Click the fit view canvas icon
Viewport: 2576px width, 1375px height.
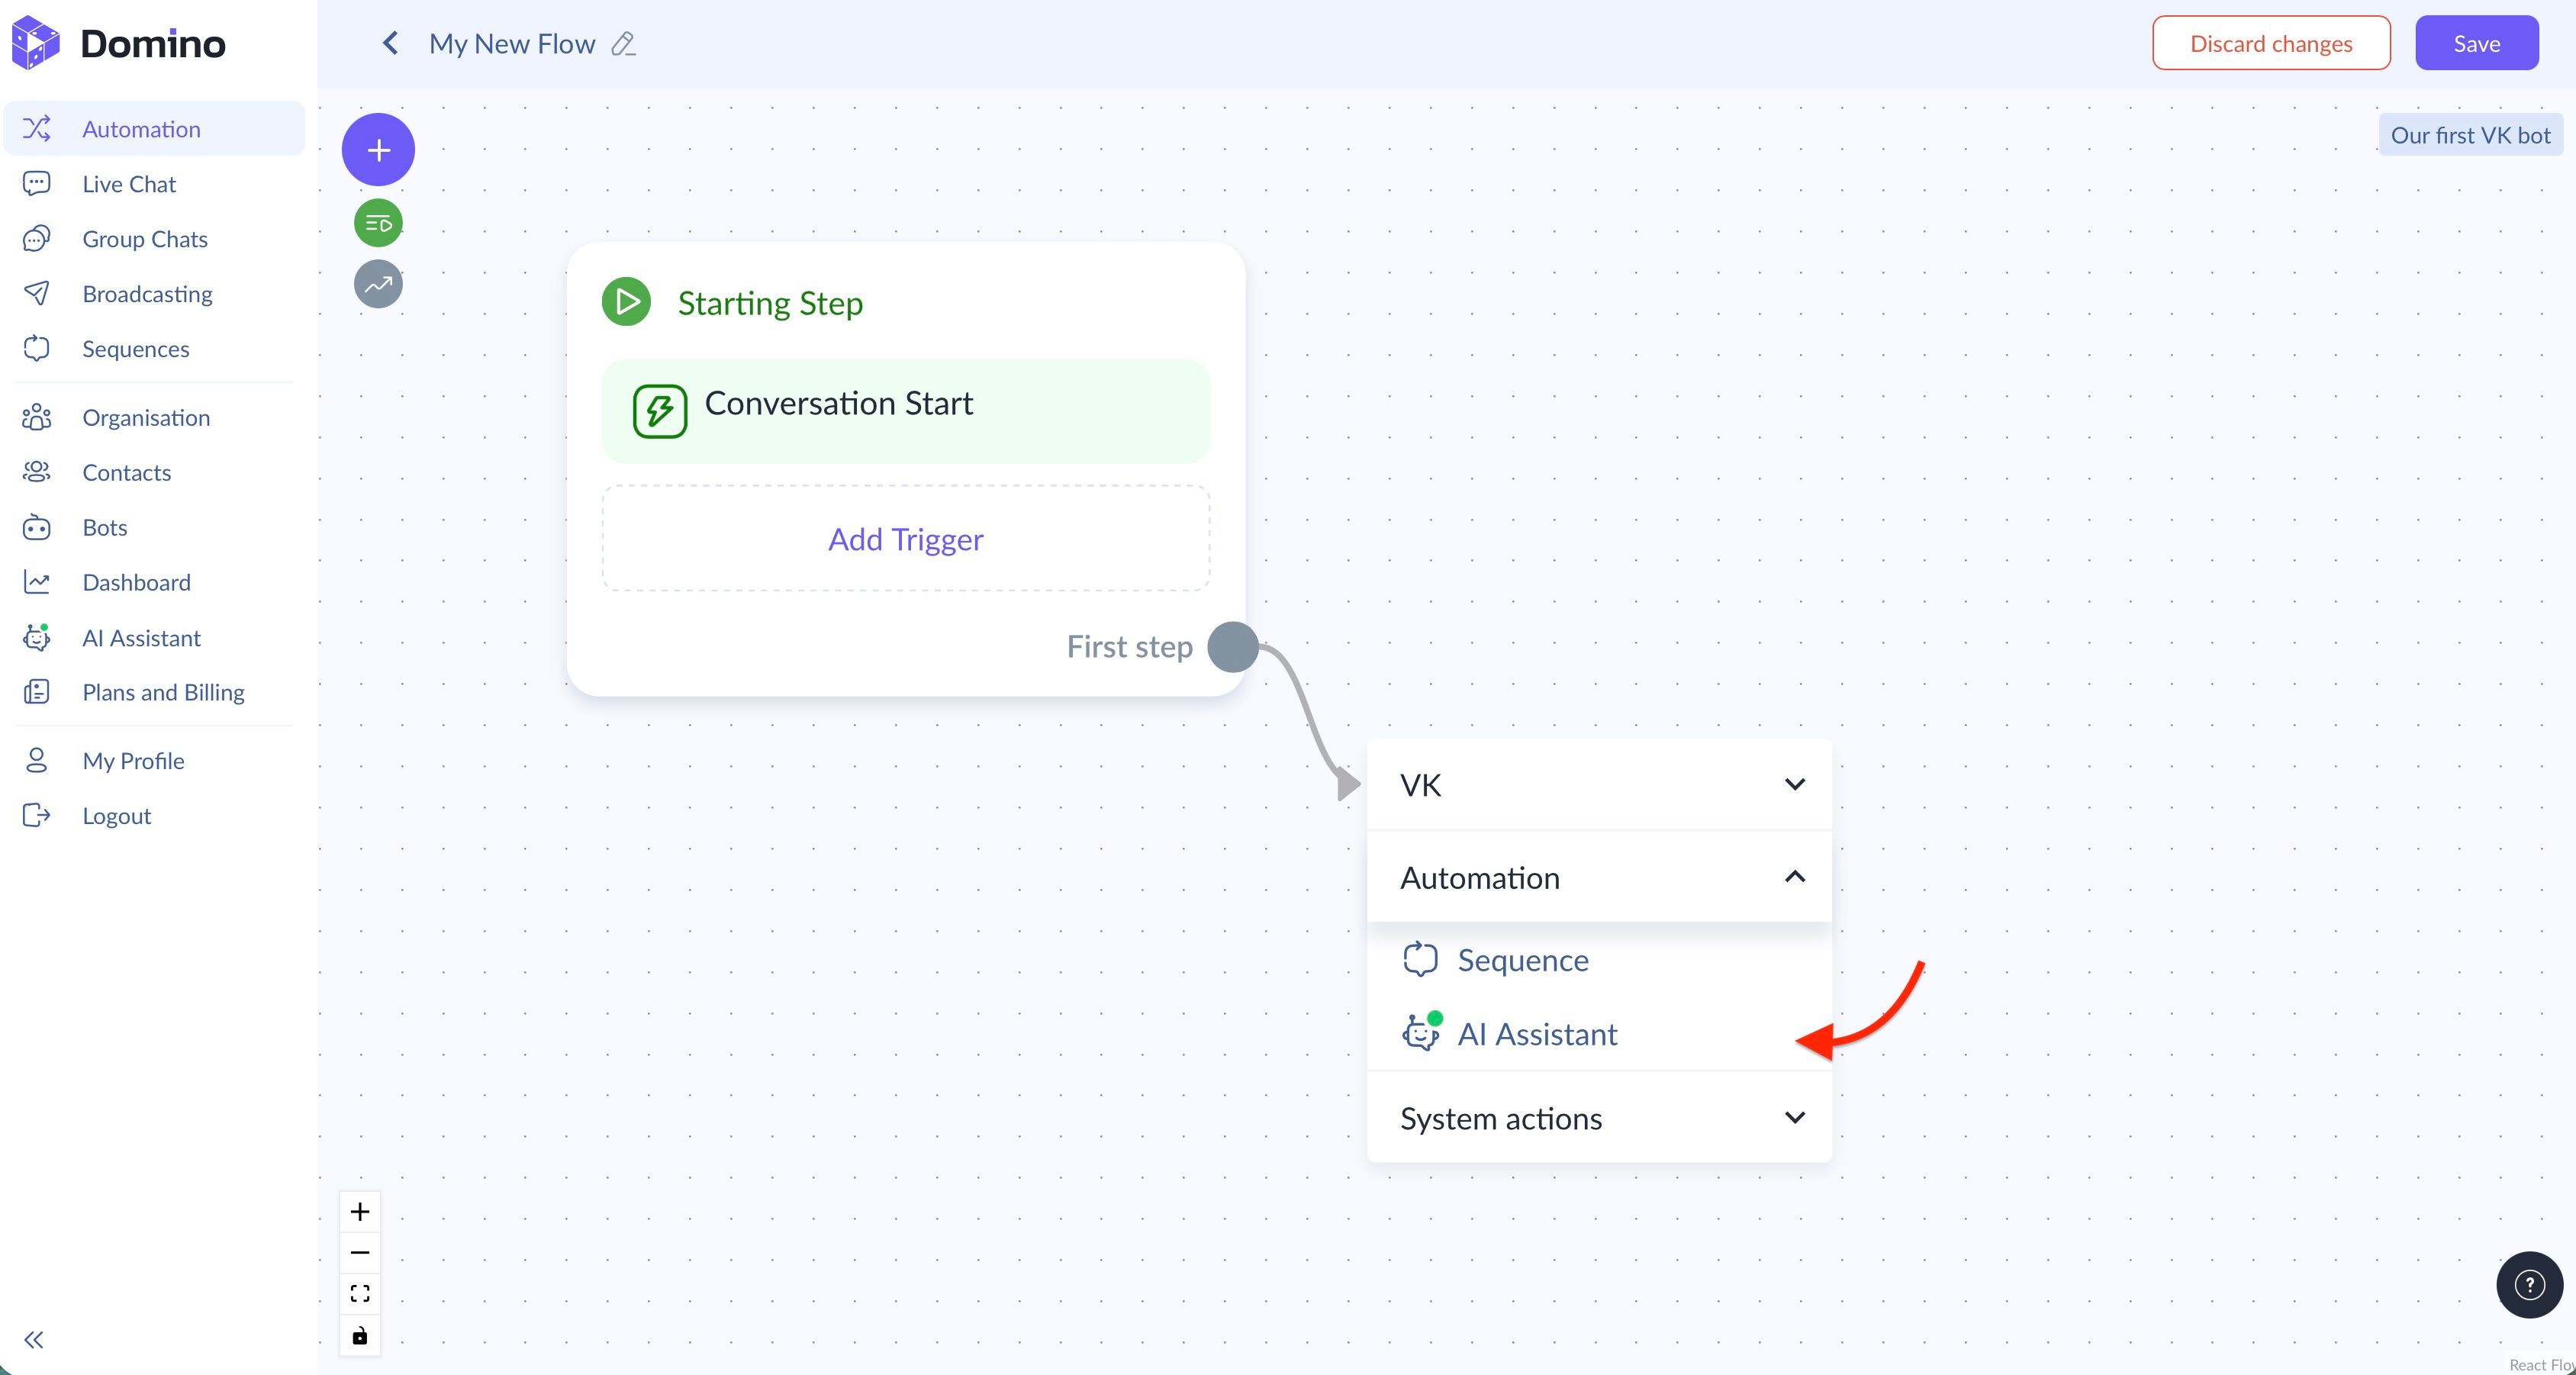[360, 1294]
